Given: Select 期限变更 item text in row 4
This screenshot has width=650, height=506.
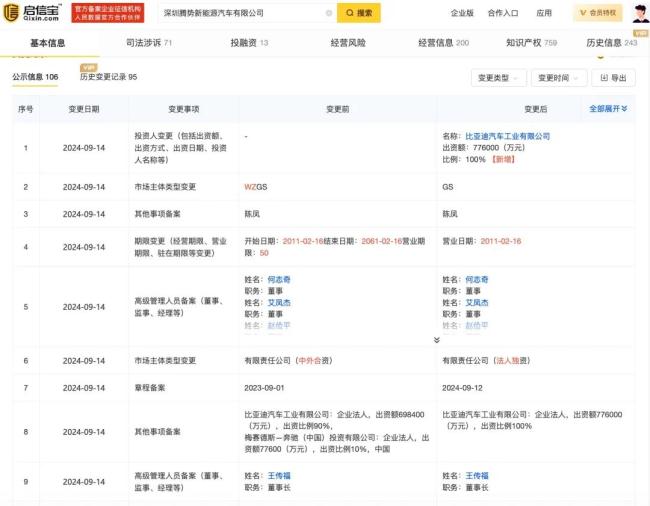Looking at the screenshot, I should [x=180, y=247].
